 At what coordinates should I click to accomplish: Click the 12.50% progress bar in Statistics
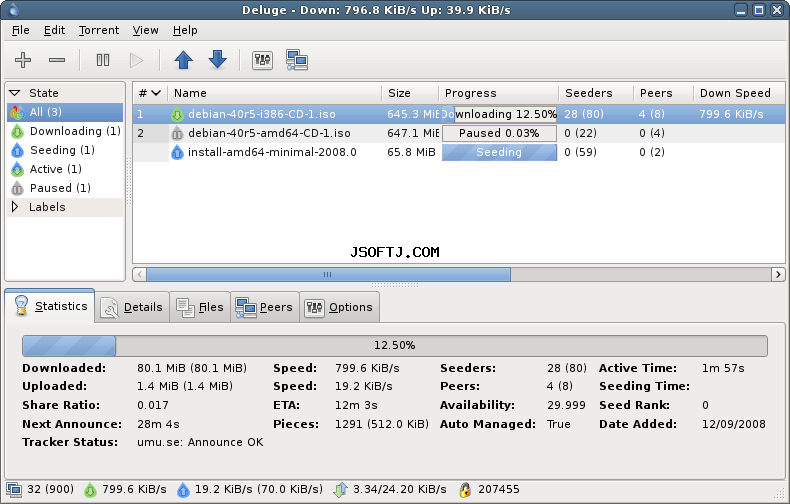coord(395,346)
